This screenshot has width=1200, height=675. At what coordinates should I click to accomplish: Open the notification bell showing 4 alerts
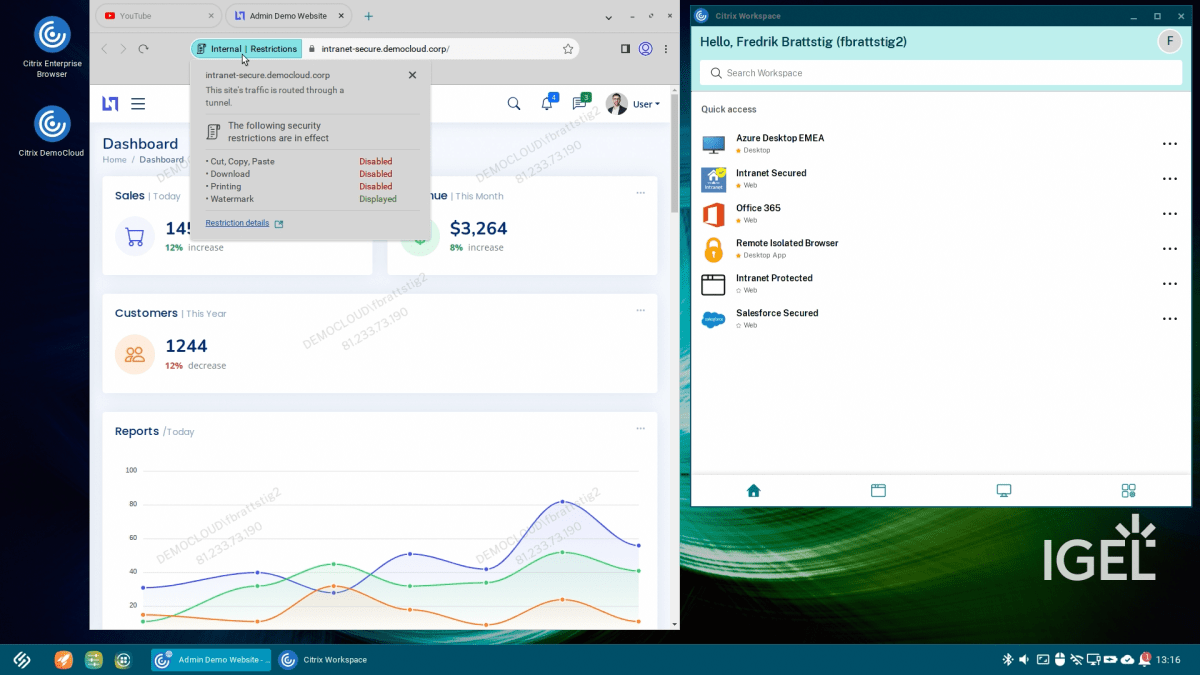[x=547, y=103]
